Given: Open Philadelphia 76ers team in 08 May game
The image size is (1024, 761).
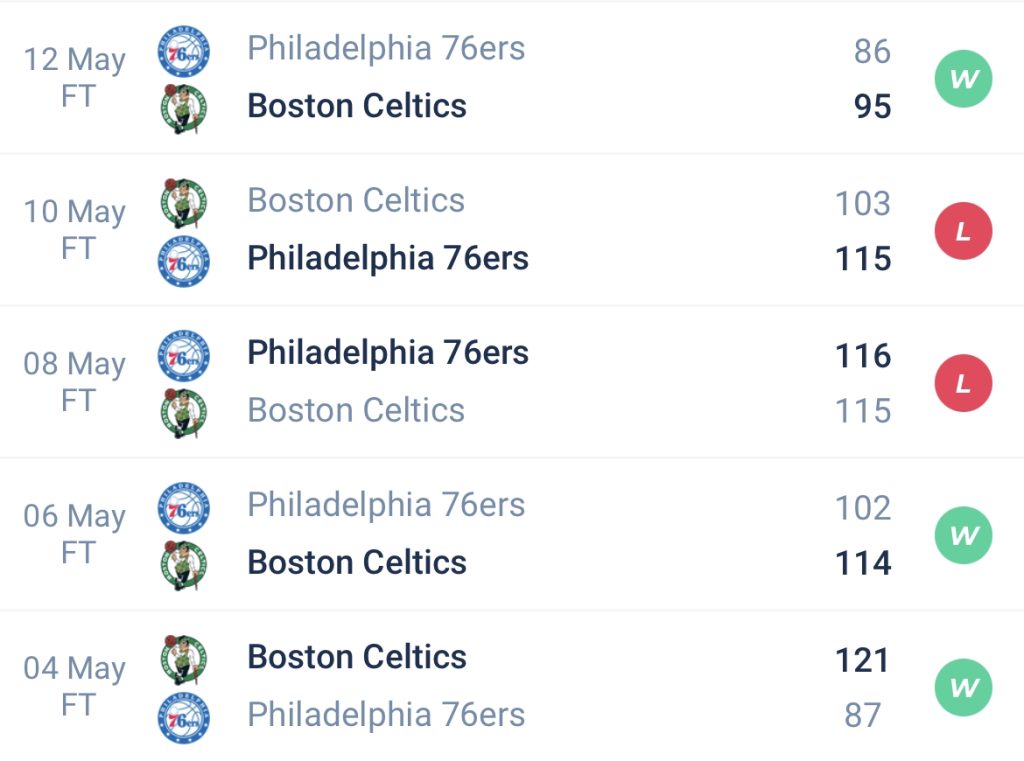Looking at the screenshot, I should click(x=388, y=353).
